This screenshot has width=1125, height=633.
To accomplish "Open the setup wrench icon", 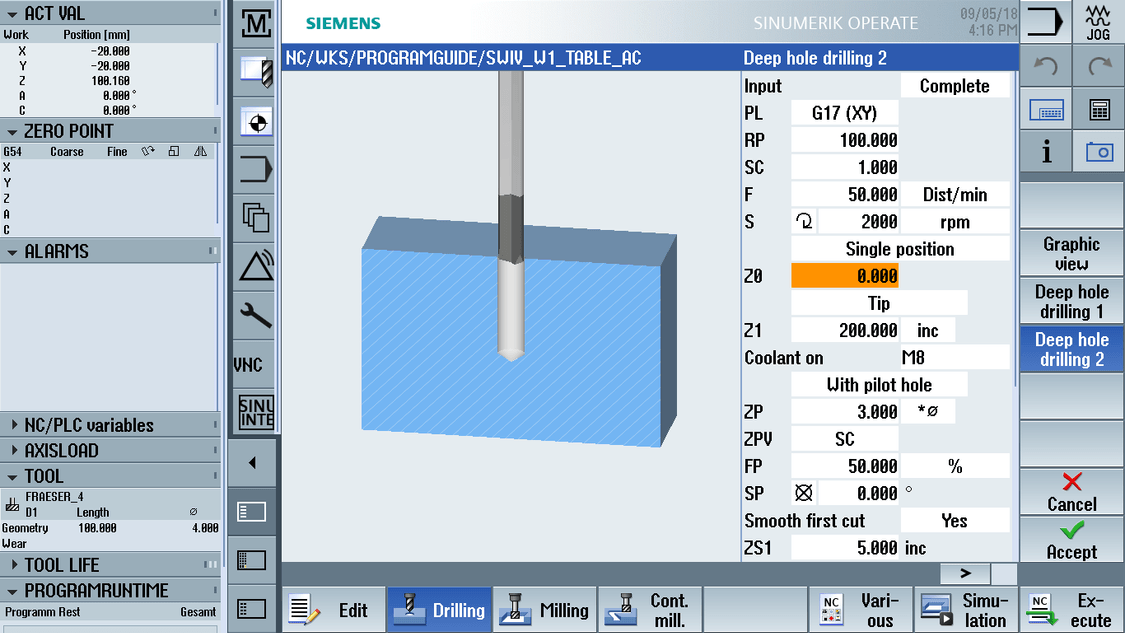I will (255, 315).
